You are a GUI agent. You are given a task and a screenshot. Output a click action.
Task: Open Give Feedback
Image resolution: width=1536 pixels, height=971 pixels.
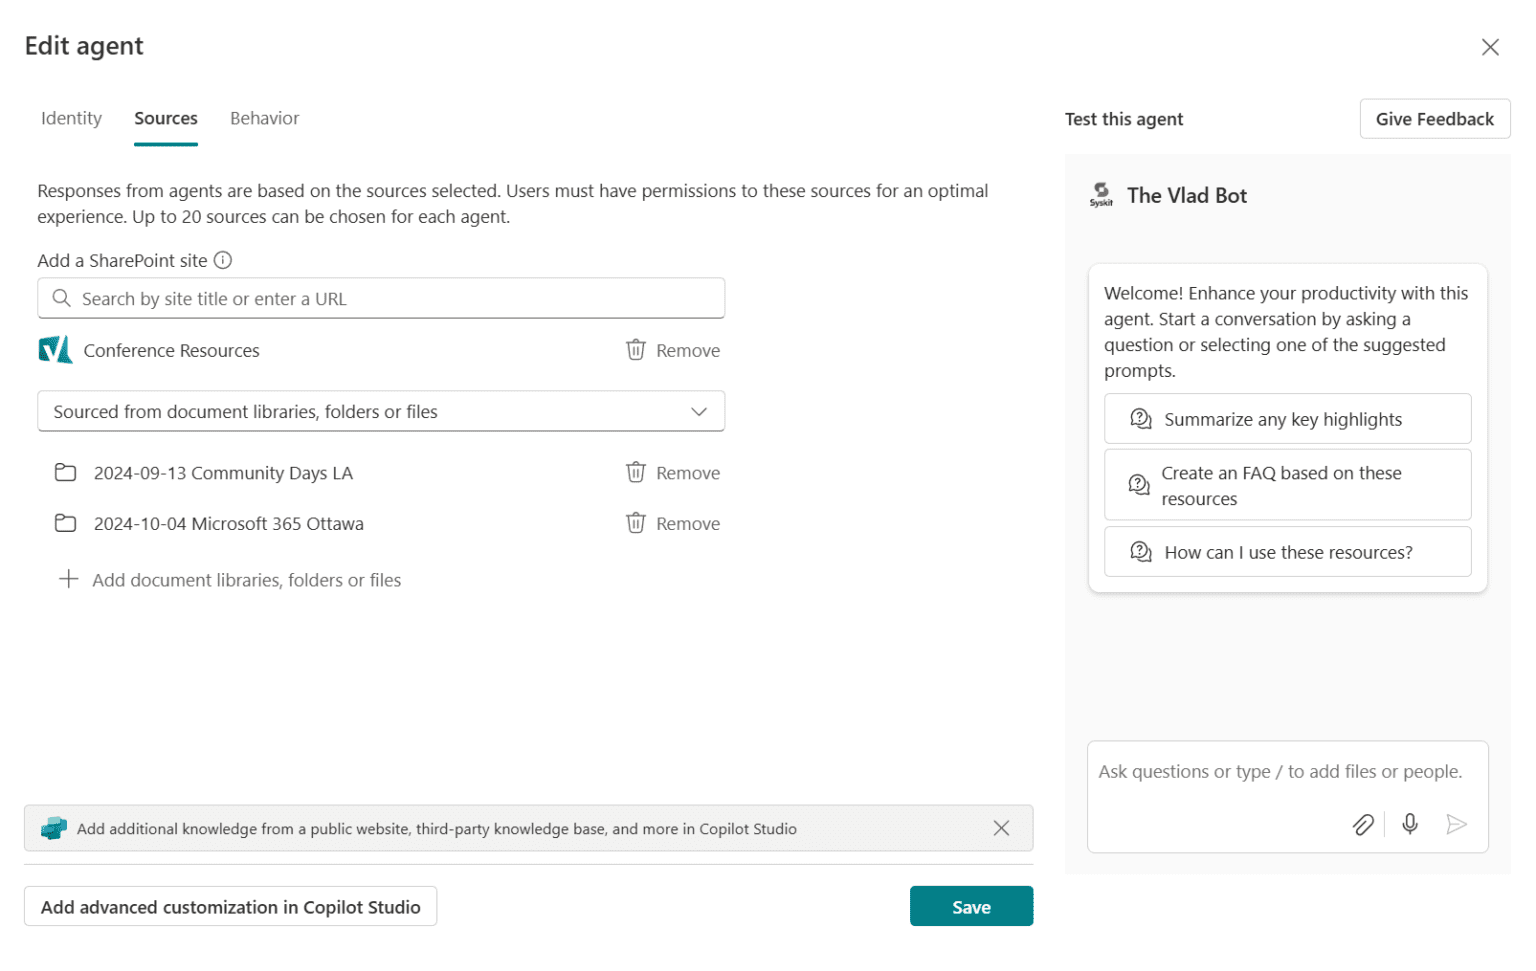[x=1434, y=118]
